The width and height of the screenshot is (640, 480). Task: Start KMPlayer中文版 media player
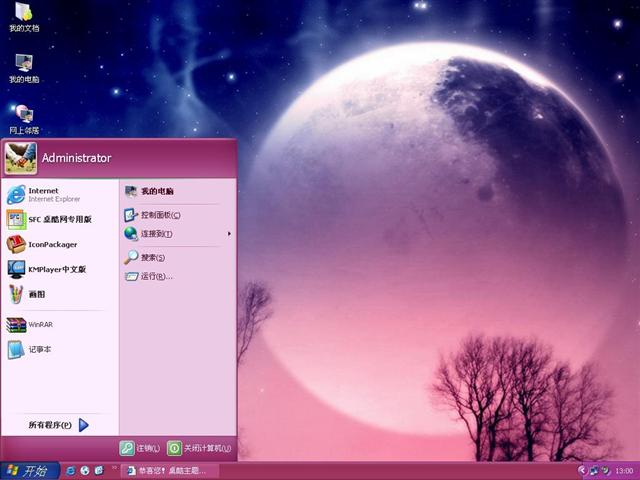(x=56, y=269)
